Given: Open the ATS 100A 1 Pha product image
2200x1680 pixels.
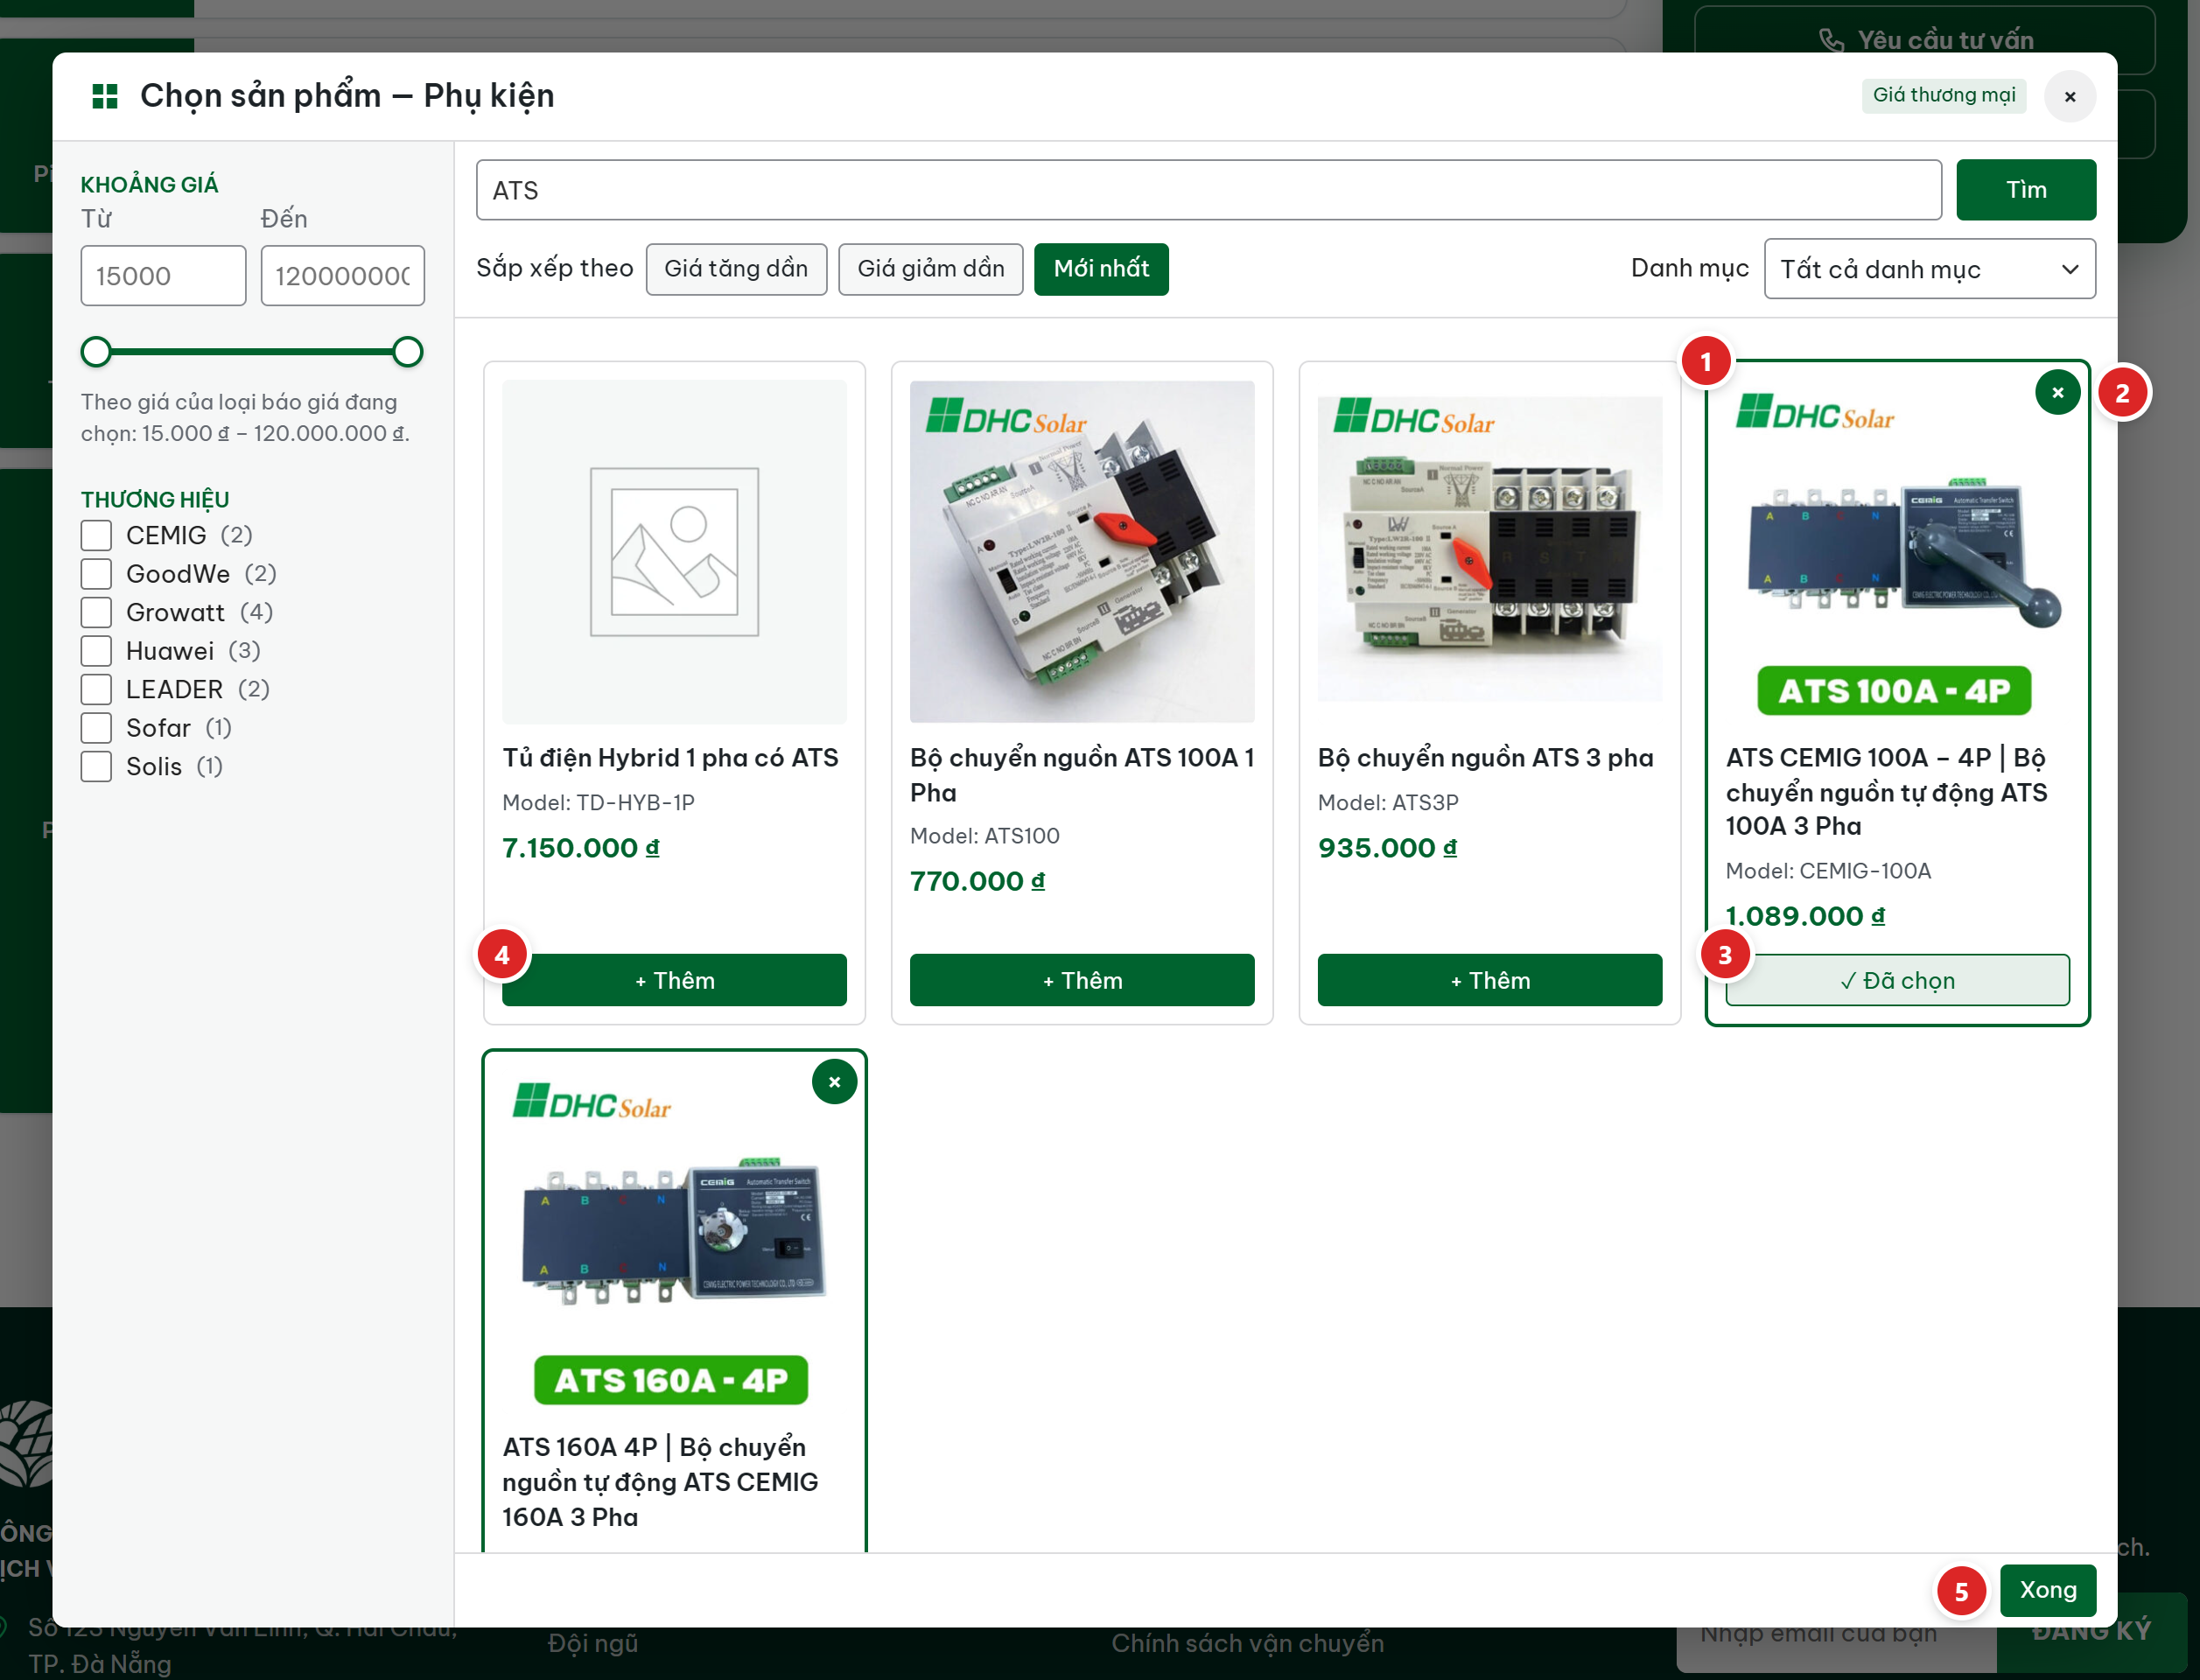Looking at the screenshot, I should point(1082,552).
